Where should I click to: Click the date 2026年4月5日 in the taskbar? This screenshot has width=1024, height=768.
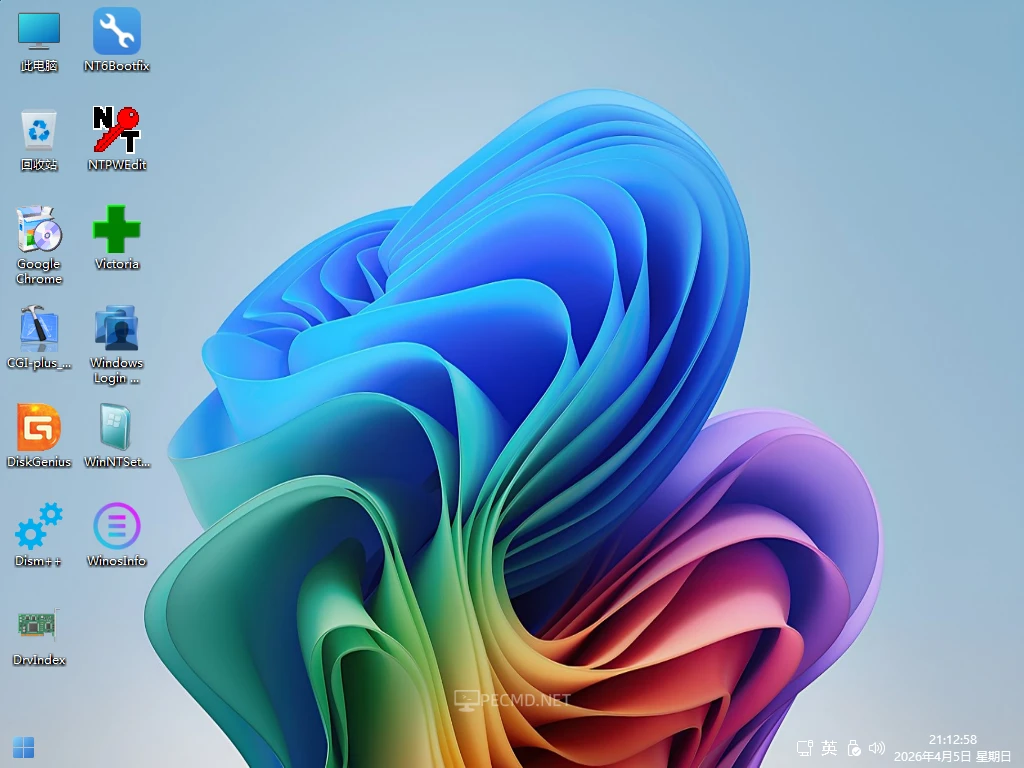click(931, 756)
